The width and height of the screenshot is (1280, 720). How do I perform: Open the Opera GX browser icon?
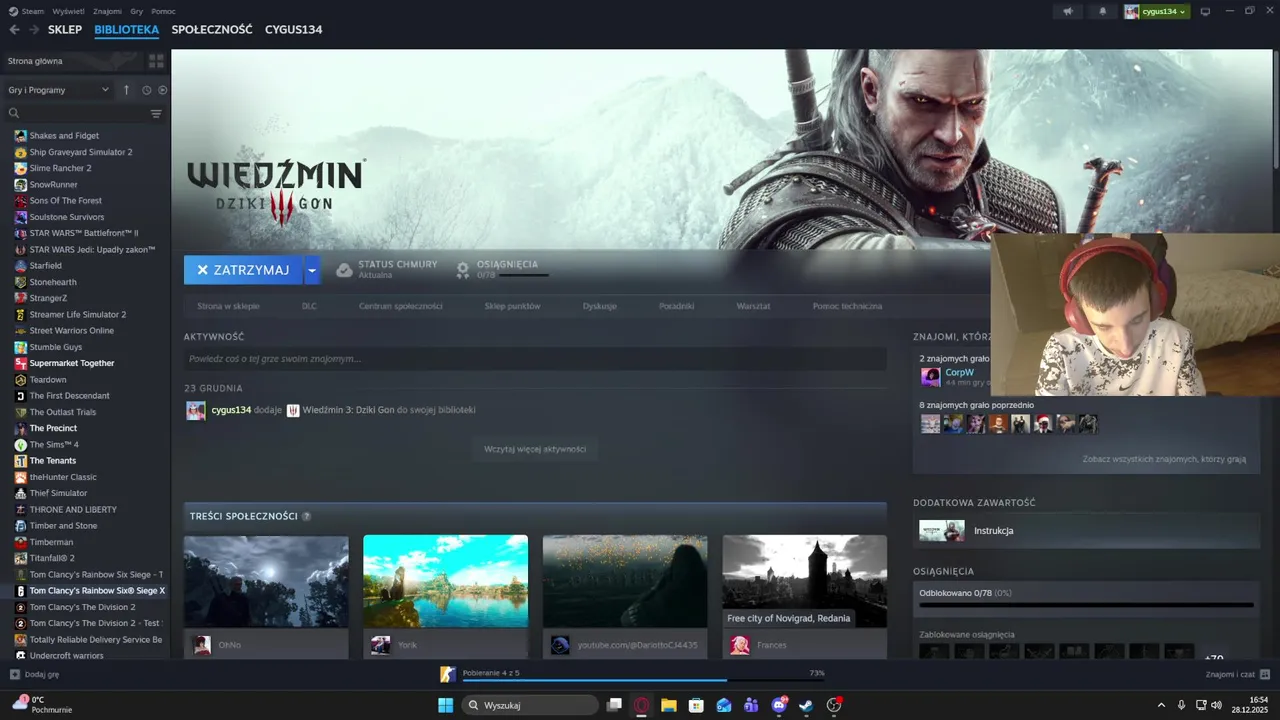point(642,705)
